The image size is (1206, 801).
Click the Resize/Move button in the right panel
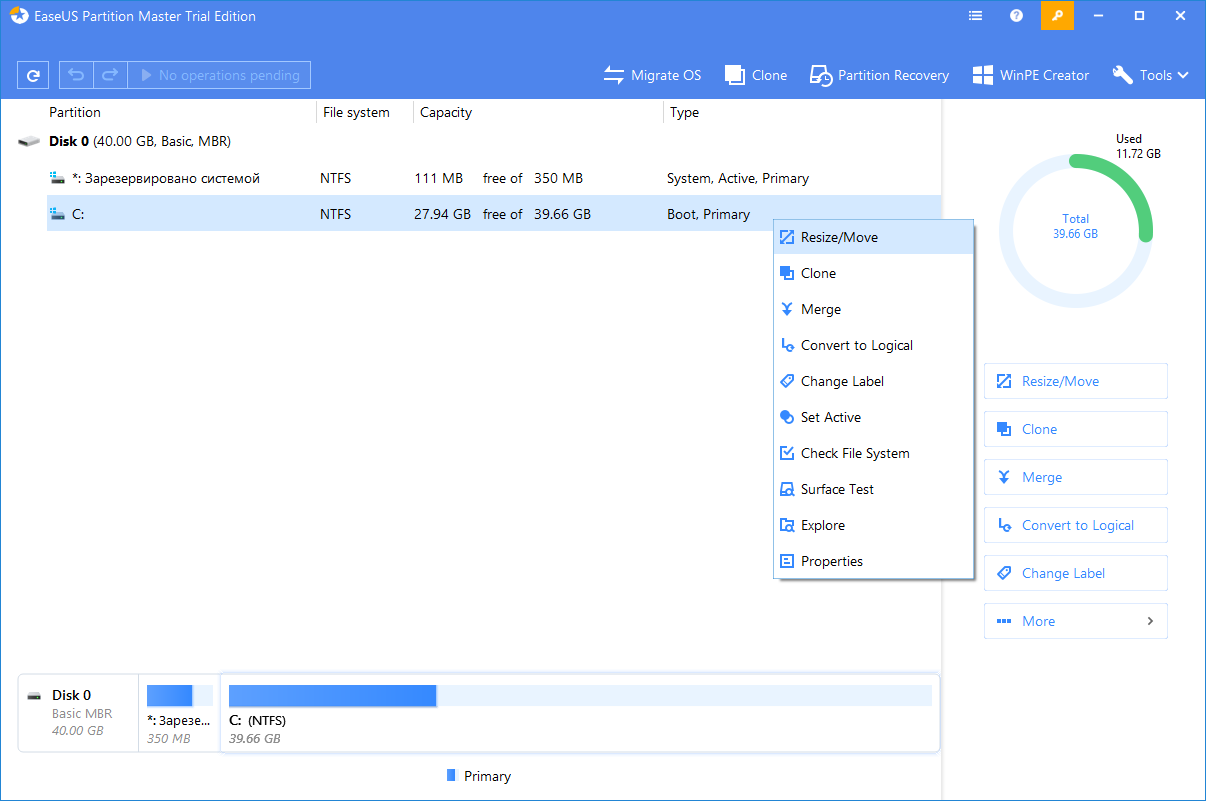(1076, 381)
